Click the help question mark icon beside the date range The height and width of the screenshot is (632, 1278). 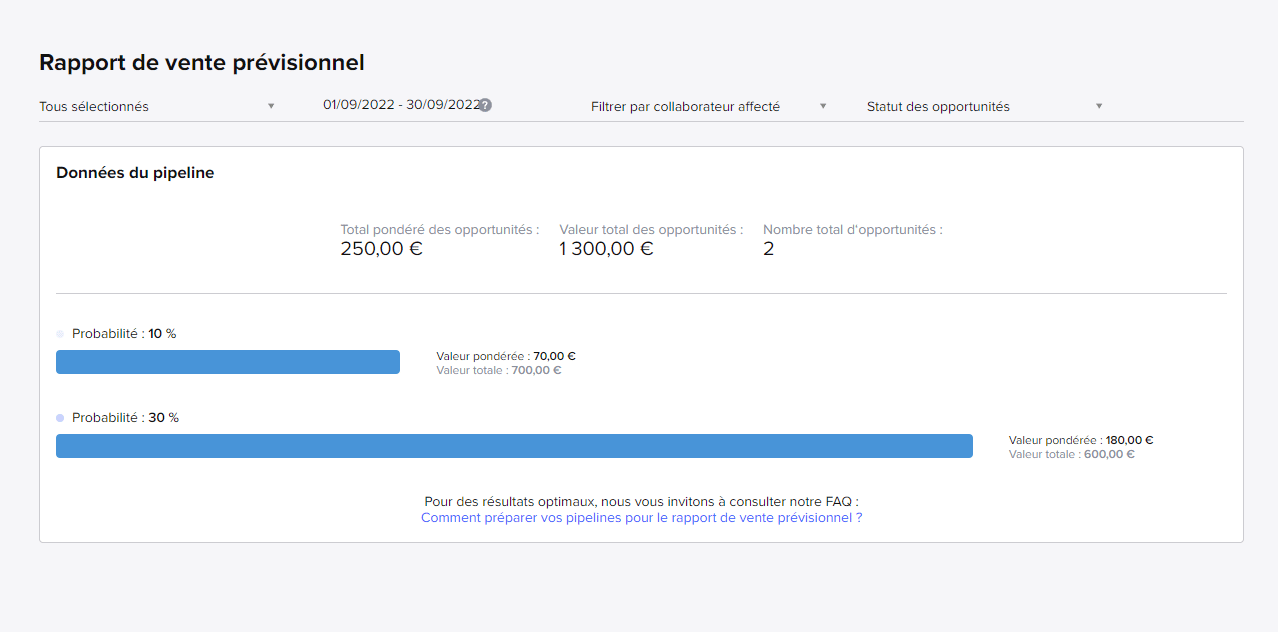[485, 106]
